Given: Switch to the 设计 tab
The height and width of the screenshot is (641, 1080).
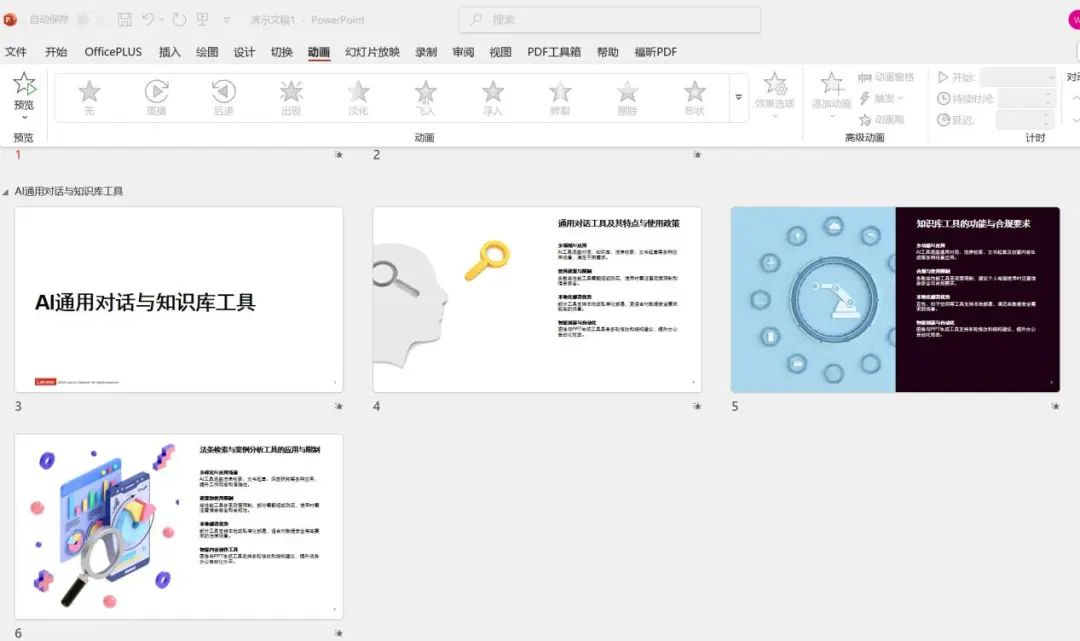Looking at the screenshot, I should (x=244, y=52).
